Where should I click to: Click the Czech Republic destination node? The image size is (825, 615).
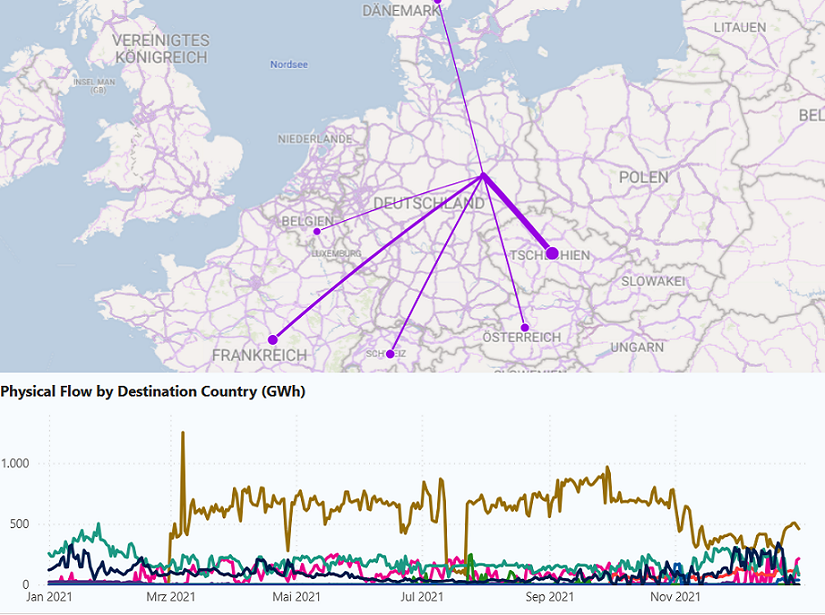[552, 254]
